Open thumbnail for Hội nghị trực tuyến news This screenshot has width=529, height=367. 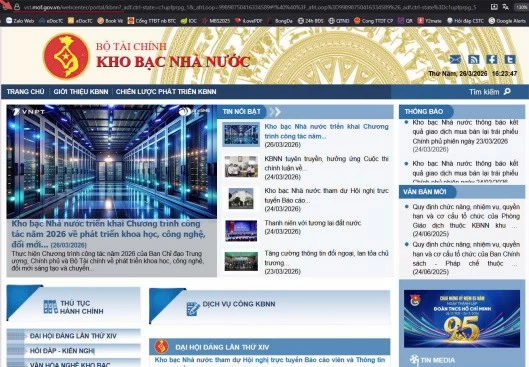pyautogui.click(x=241, y=198)
